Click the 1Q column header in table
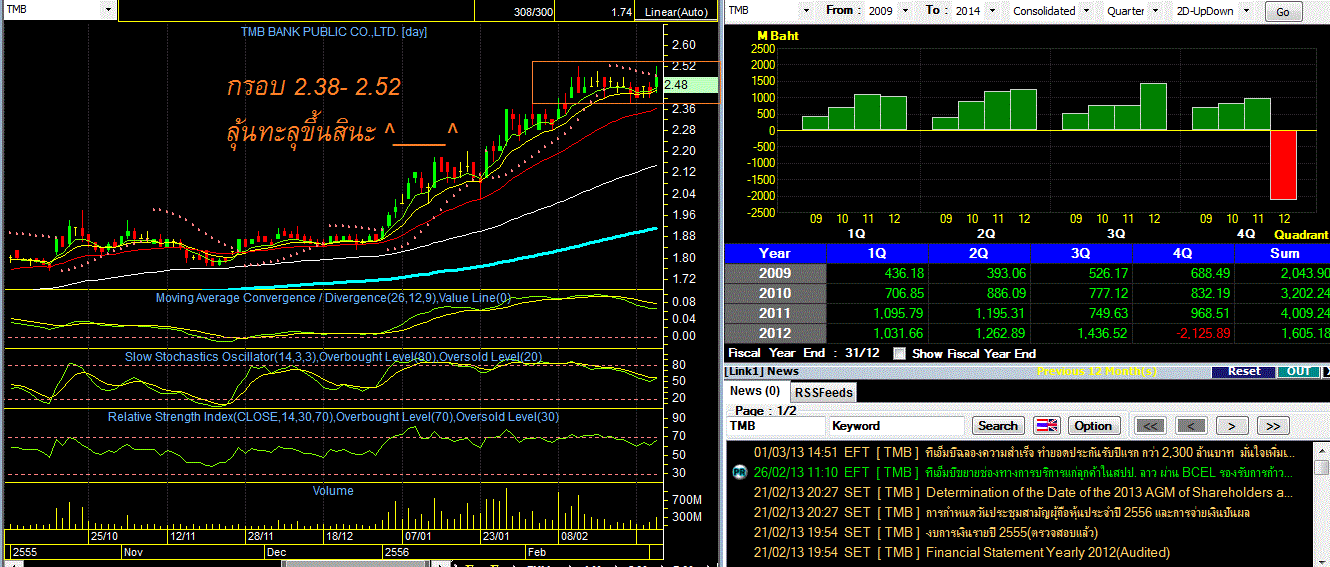 click(877, 253)
